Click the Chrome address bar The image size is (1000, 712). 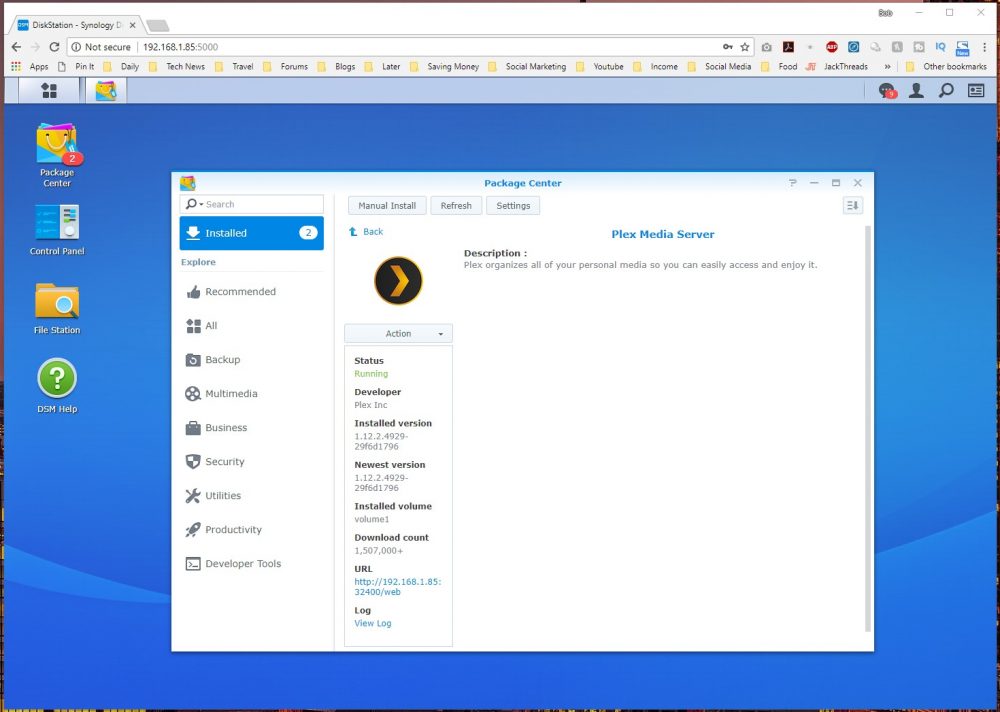coord(408,47)
